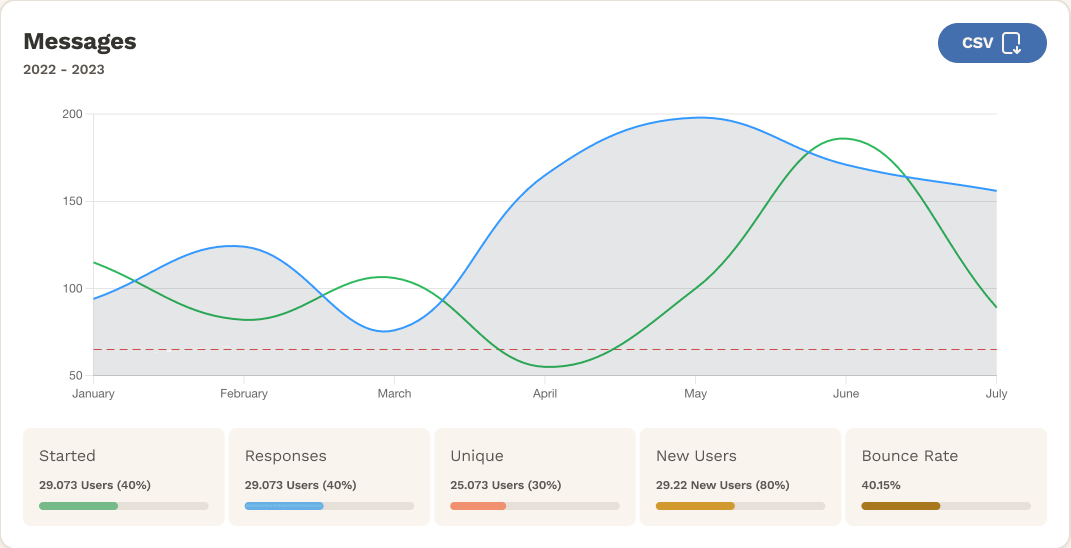Open the Responses stats card

[329, 477]
